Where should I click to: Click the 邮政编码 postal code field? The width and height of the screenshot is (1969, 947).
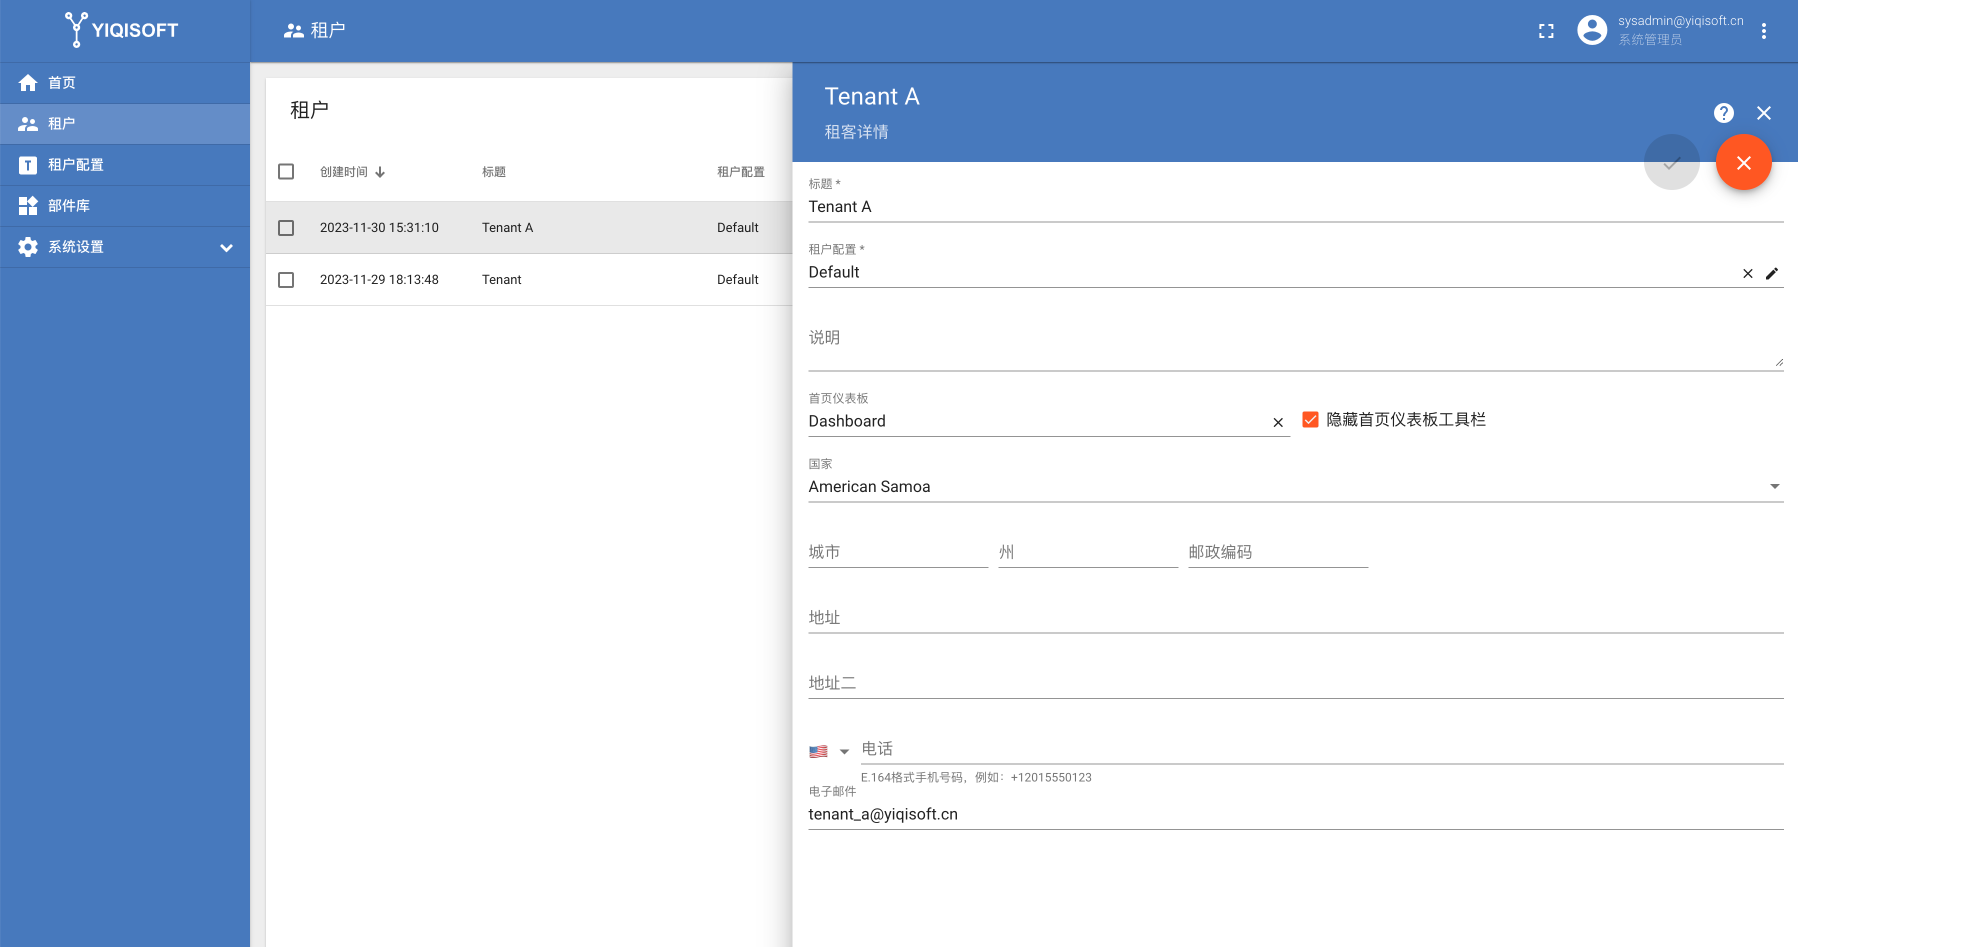[x=1278, y=553]
